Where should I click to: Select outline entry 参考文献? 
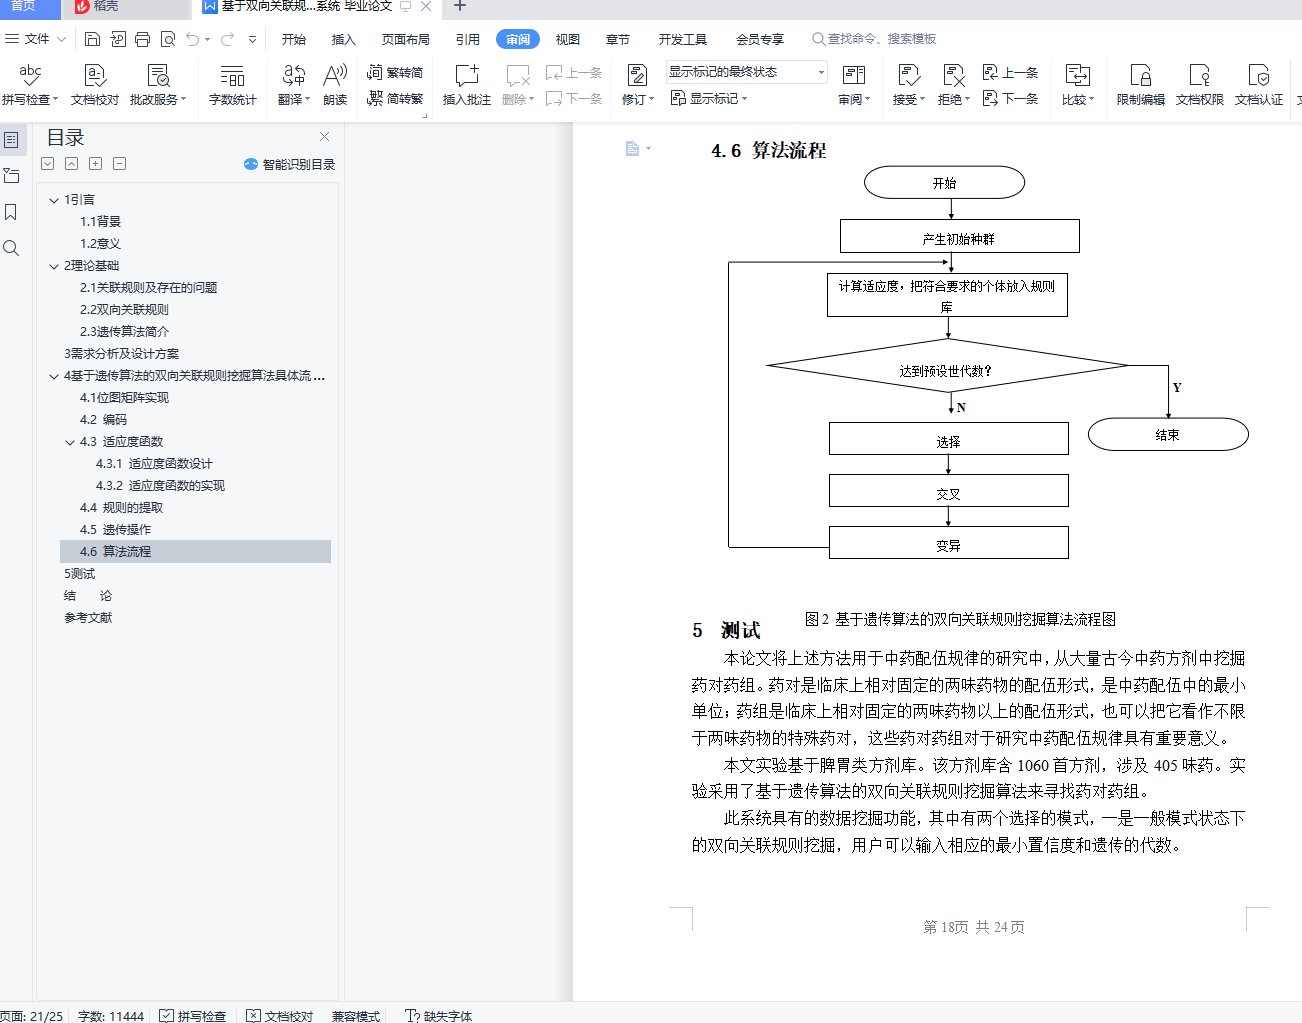[x=88, y=618]
